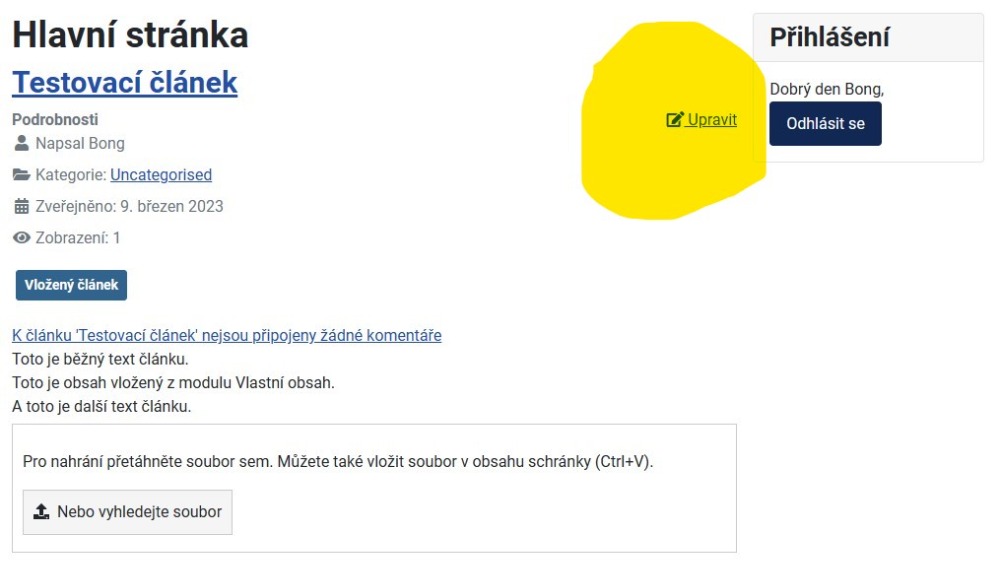
Task: Click the user icon beside Napsal Bong
Action: click(x=21, y=143)
